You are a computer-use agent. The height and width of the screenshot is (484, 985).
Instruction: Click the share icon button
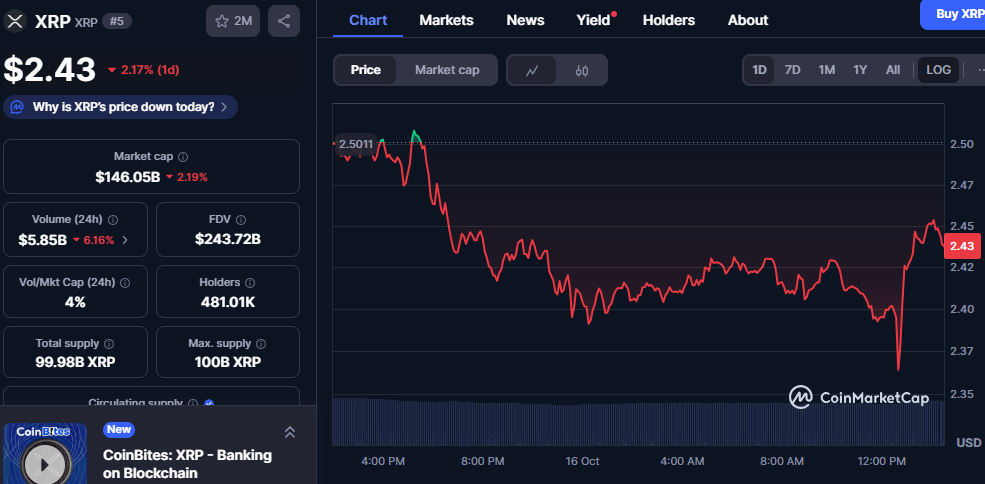[284, 21]
